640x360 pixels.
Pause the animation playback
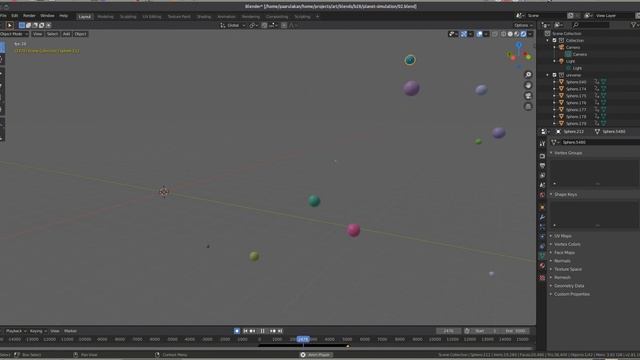pos(262,331)
